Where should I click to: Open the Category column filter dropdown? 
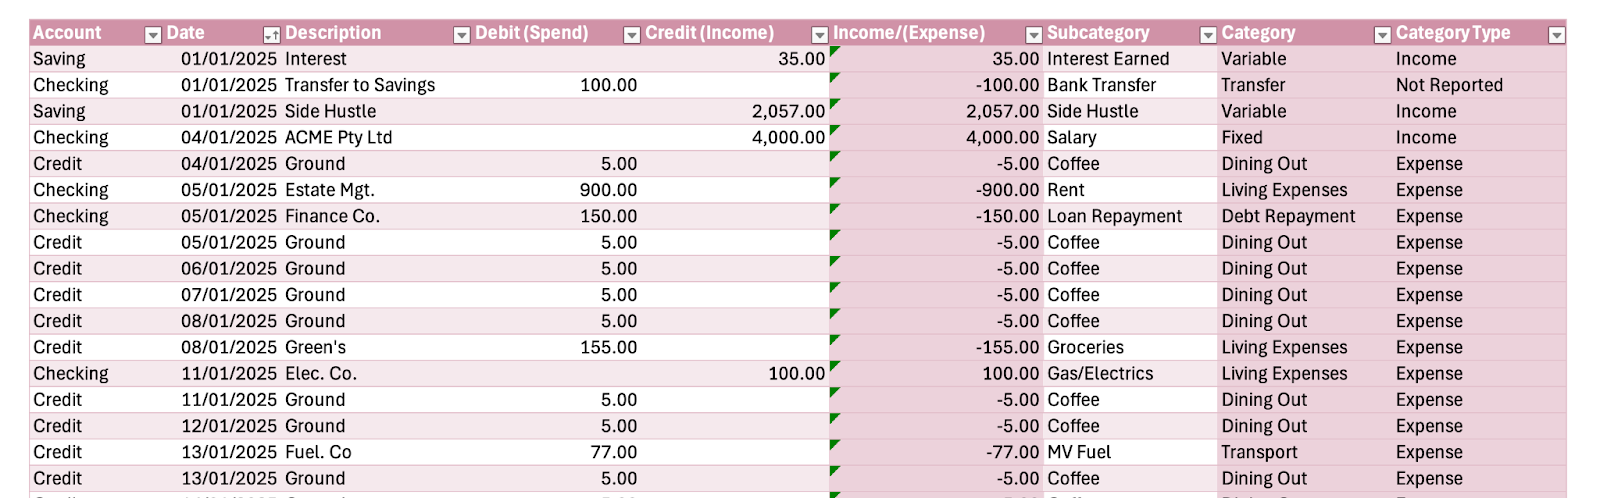pos(1383,35)
